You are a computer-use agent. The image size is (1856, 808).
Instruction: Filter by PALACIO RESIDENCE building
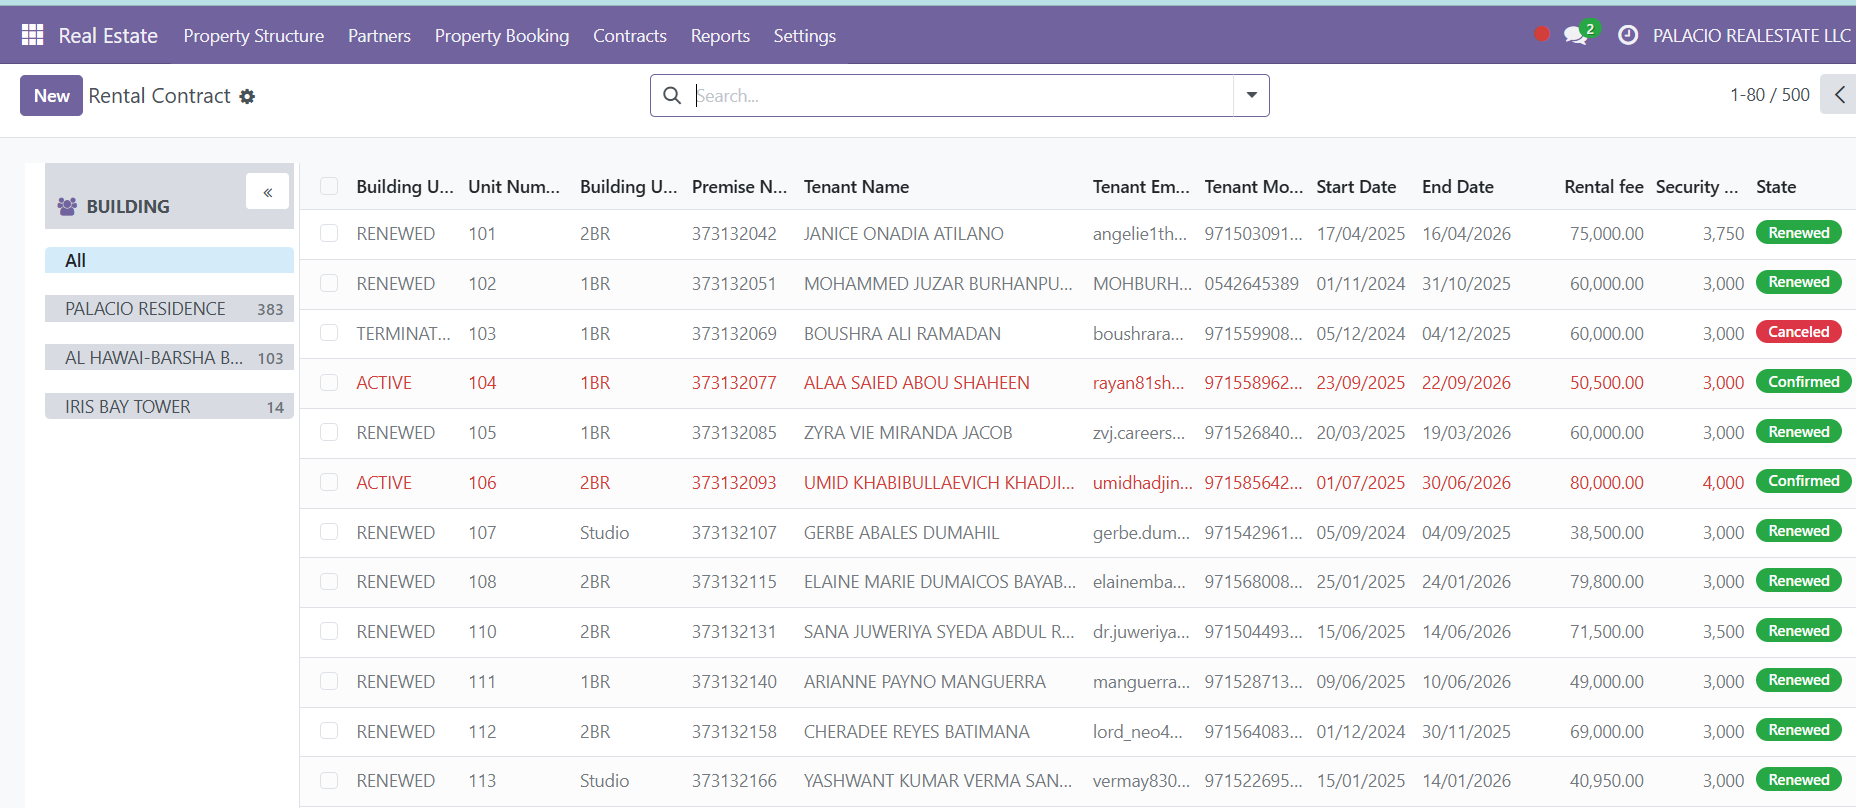pyautogui.click(x=169, y=309)
